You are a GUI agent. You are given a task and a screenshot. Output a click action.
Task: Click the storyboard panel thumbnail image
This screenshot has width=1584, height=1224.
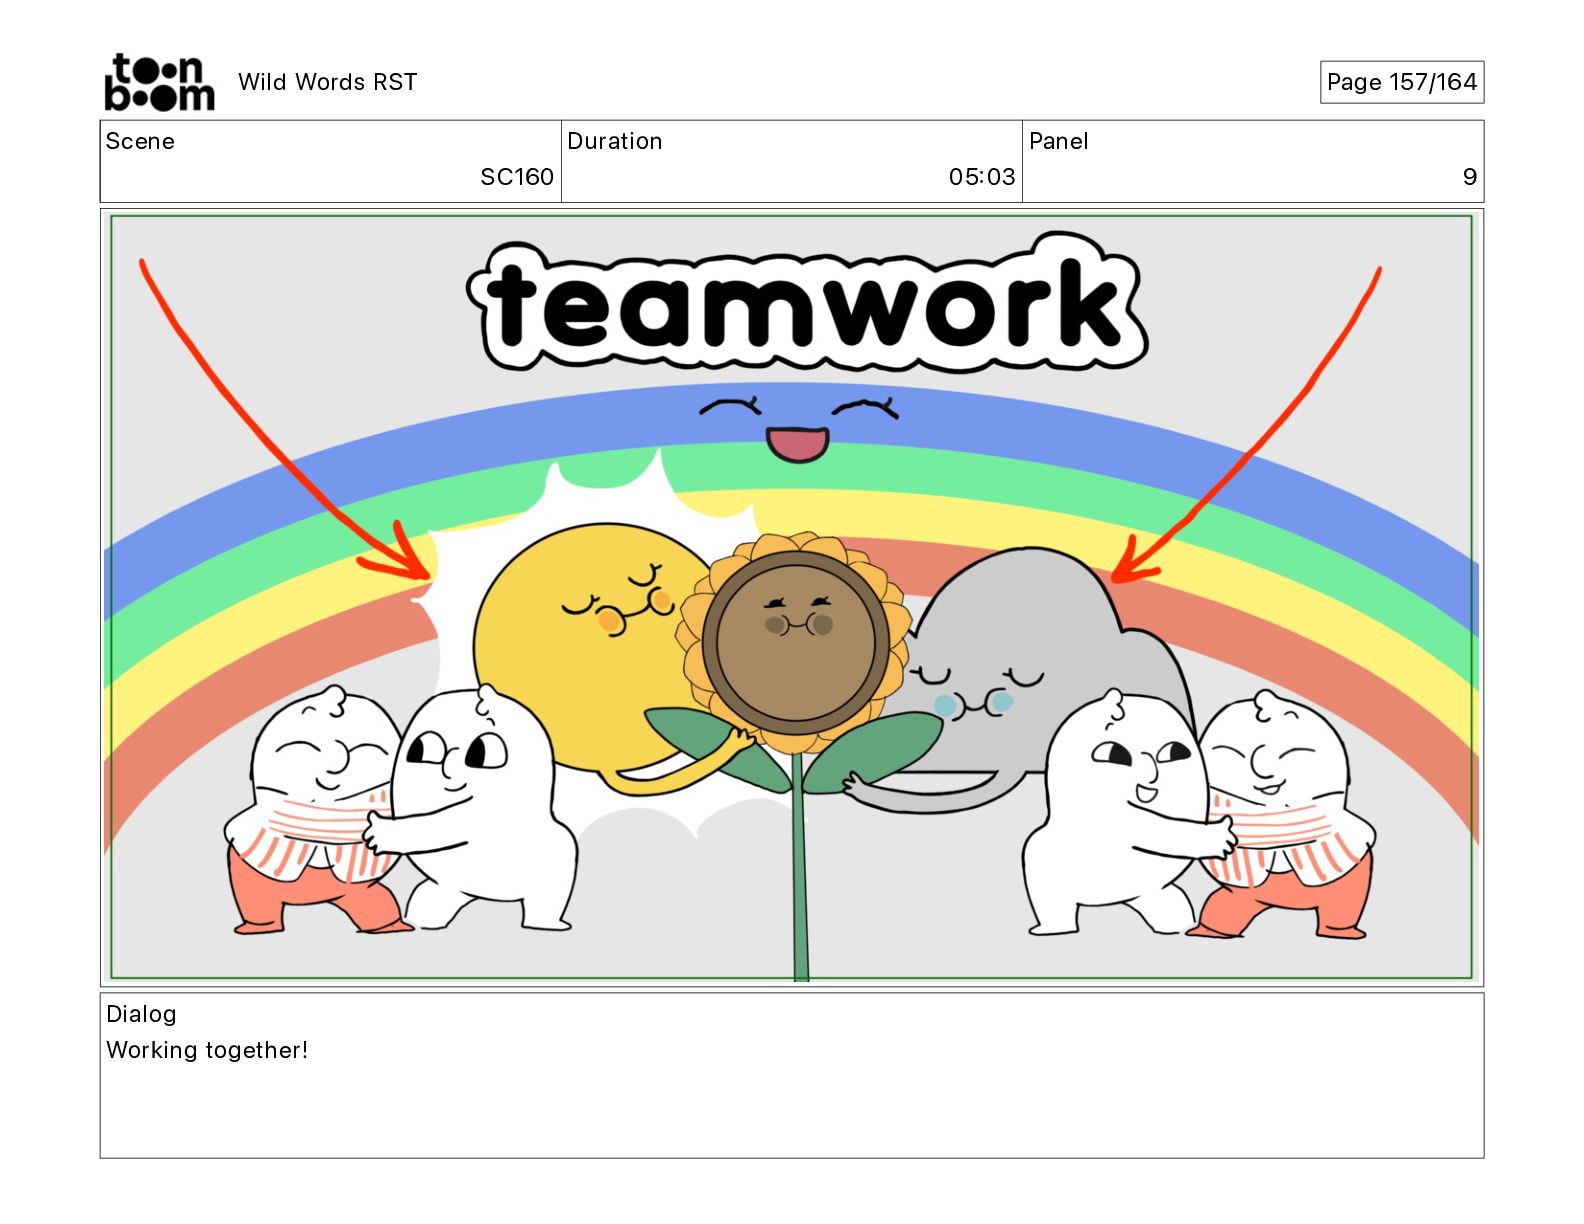(792, 597)
